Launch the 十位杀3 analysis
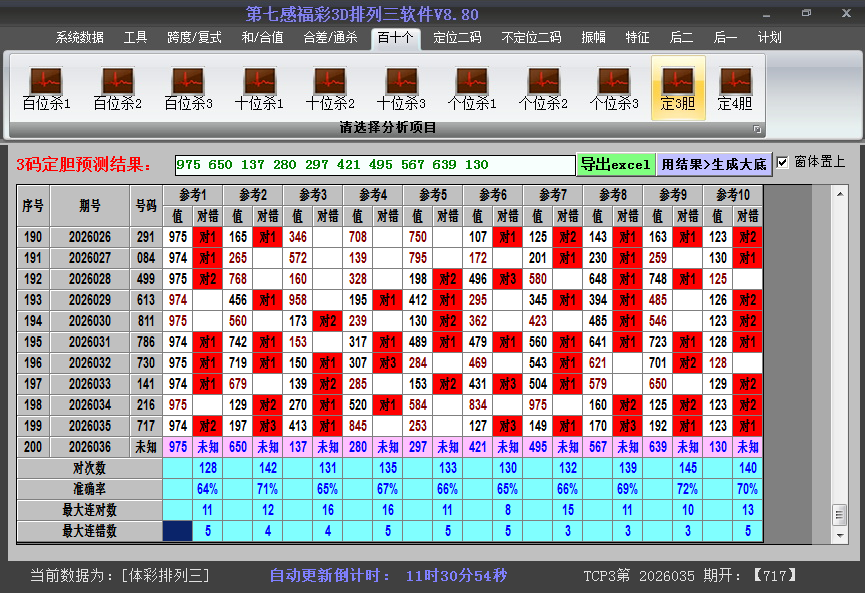Screen dimensions: 865x593 pyautogui.click(x=401, y=88)
